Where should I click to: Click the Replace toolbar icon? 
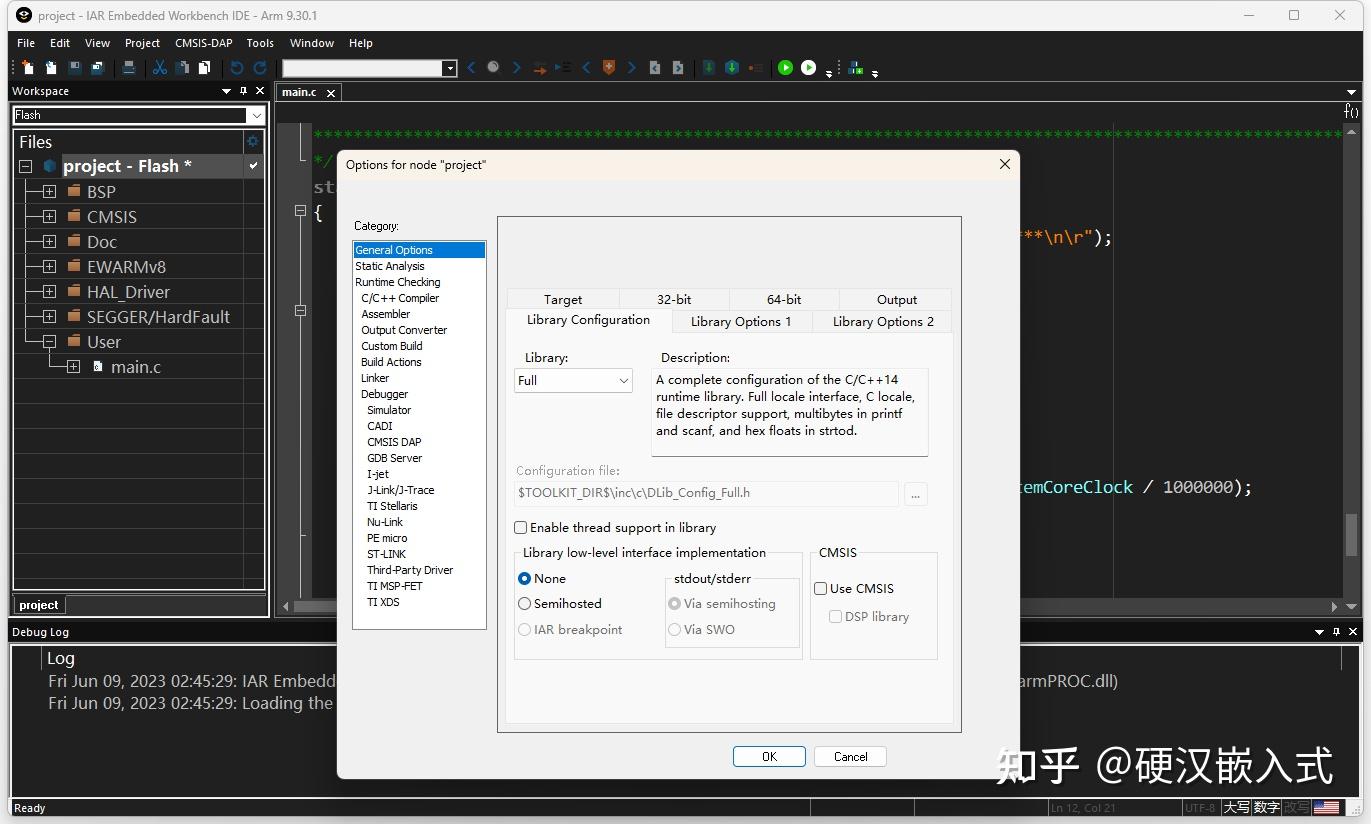pos(540,68)
